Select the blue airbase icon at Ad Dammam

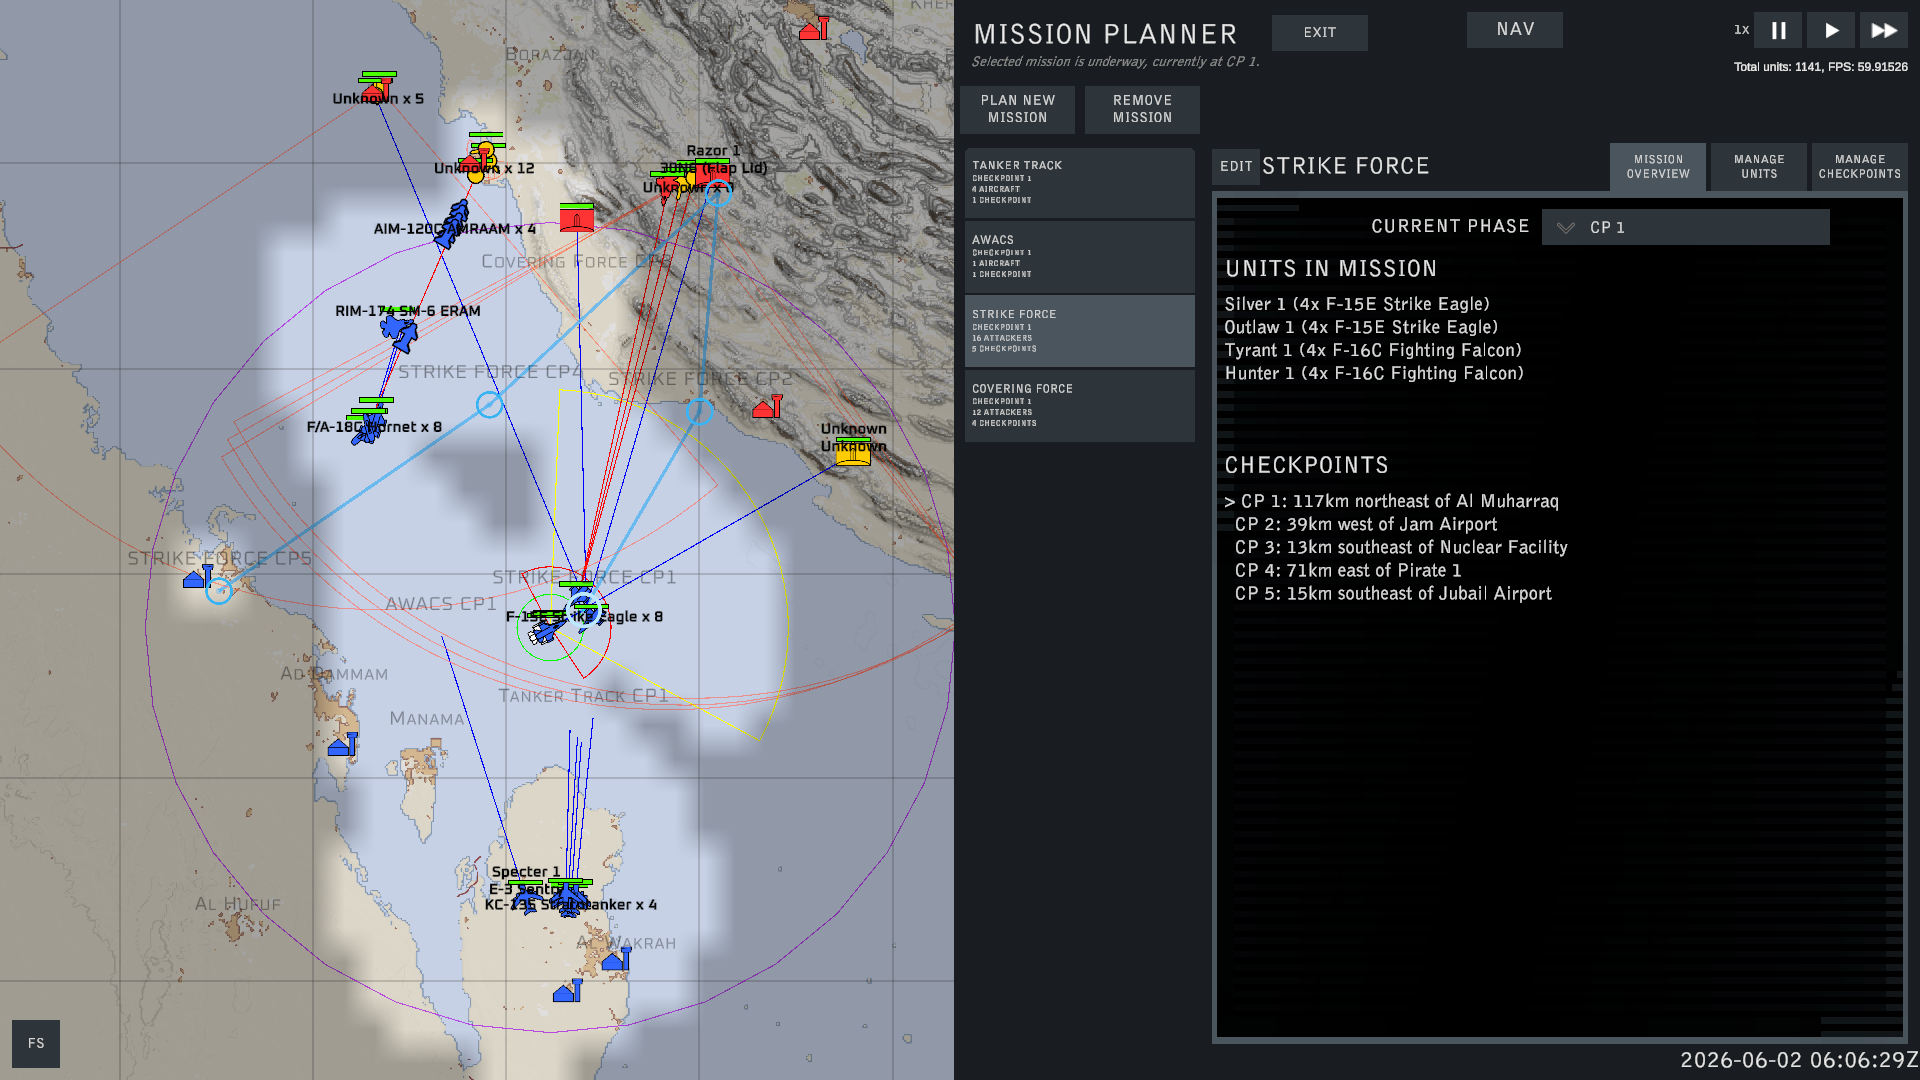click(342, 745)
